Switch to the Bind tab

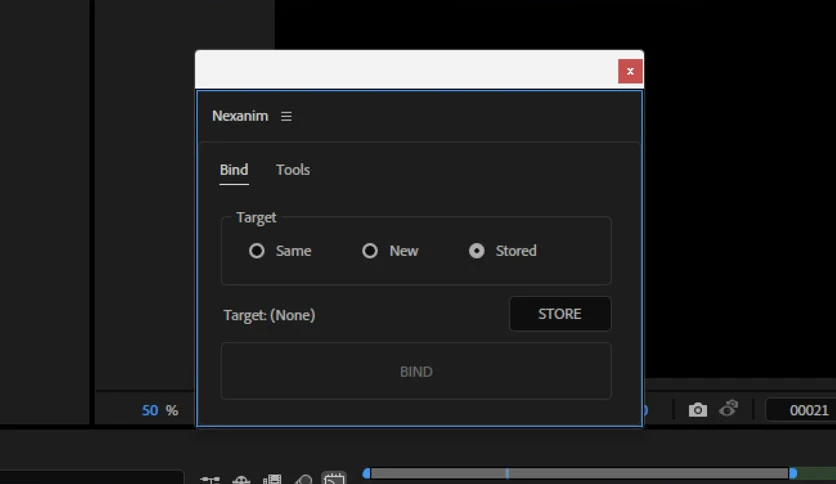tap(234, 170)
